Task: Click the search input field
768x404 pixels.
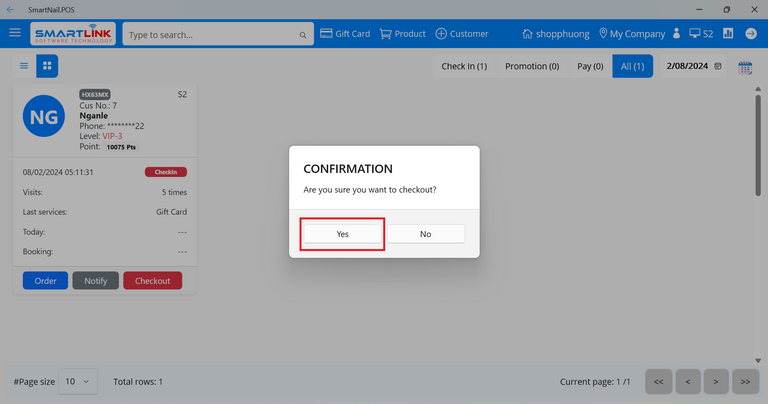Action: [x=212, y=34]
